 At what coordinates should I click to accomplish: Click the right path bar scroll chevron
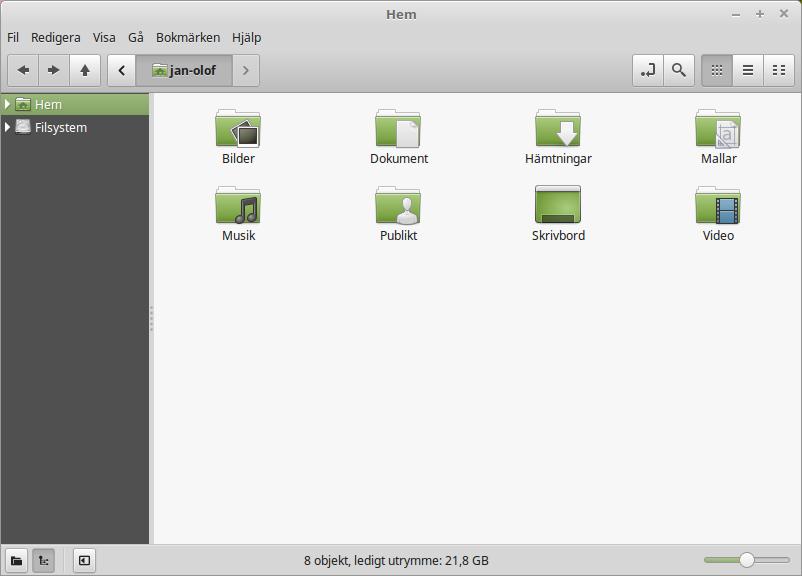coord(246,70)
